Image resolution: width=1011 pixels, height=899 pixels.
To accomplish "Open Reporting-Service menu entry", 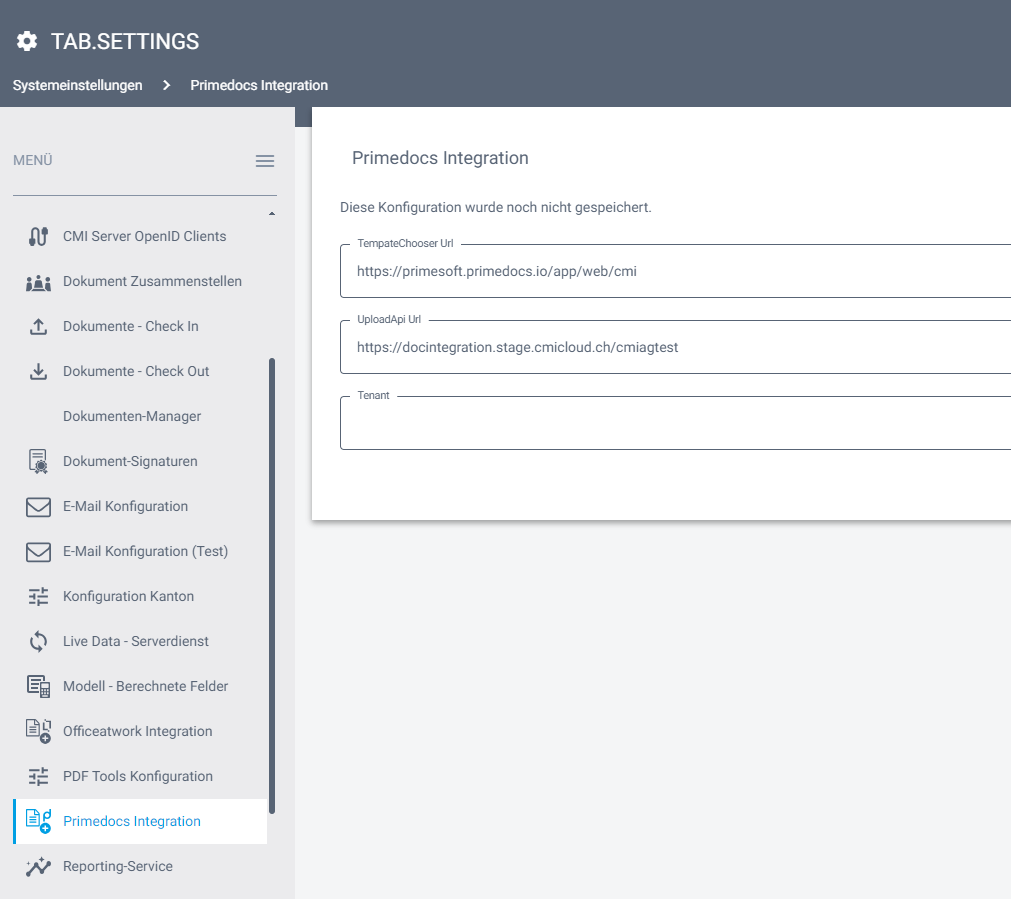I will (x=140, y=867).
